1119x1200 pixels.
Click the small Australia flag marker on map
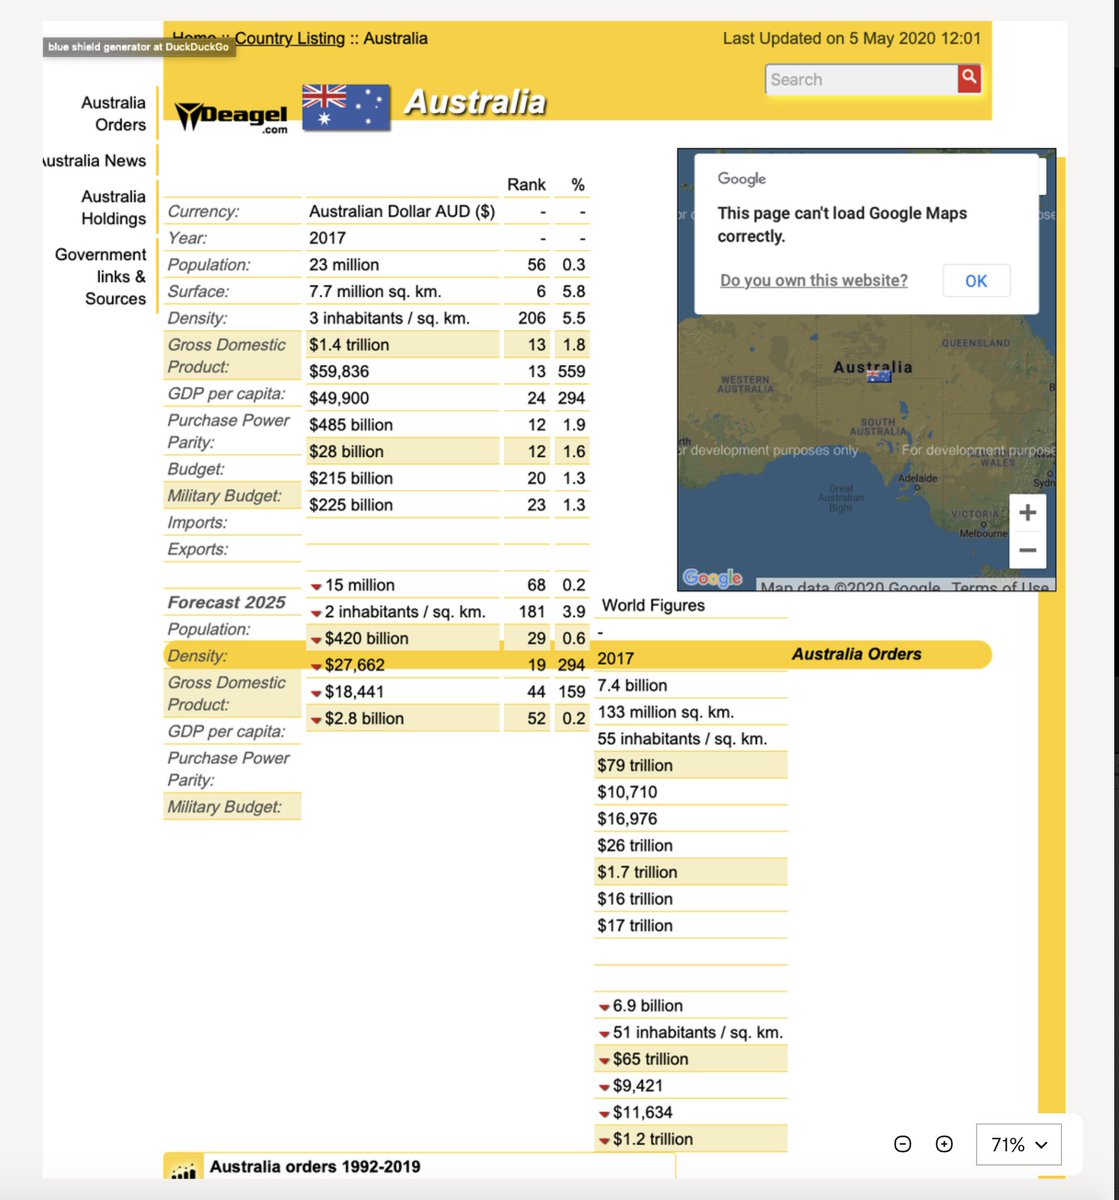(x=879, y=377)
